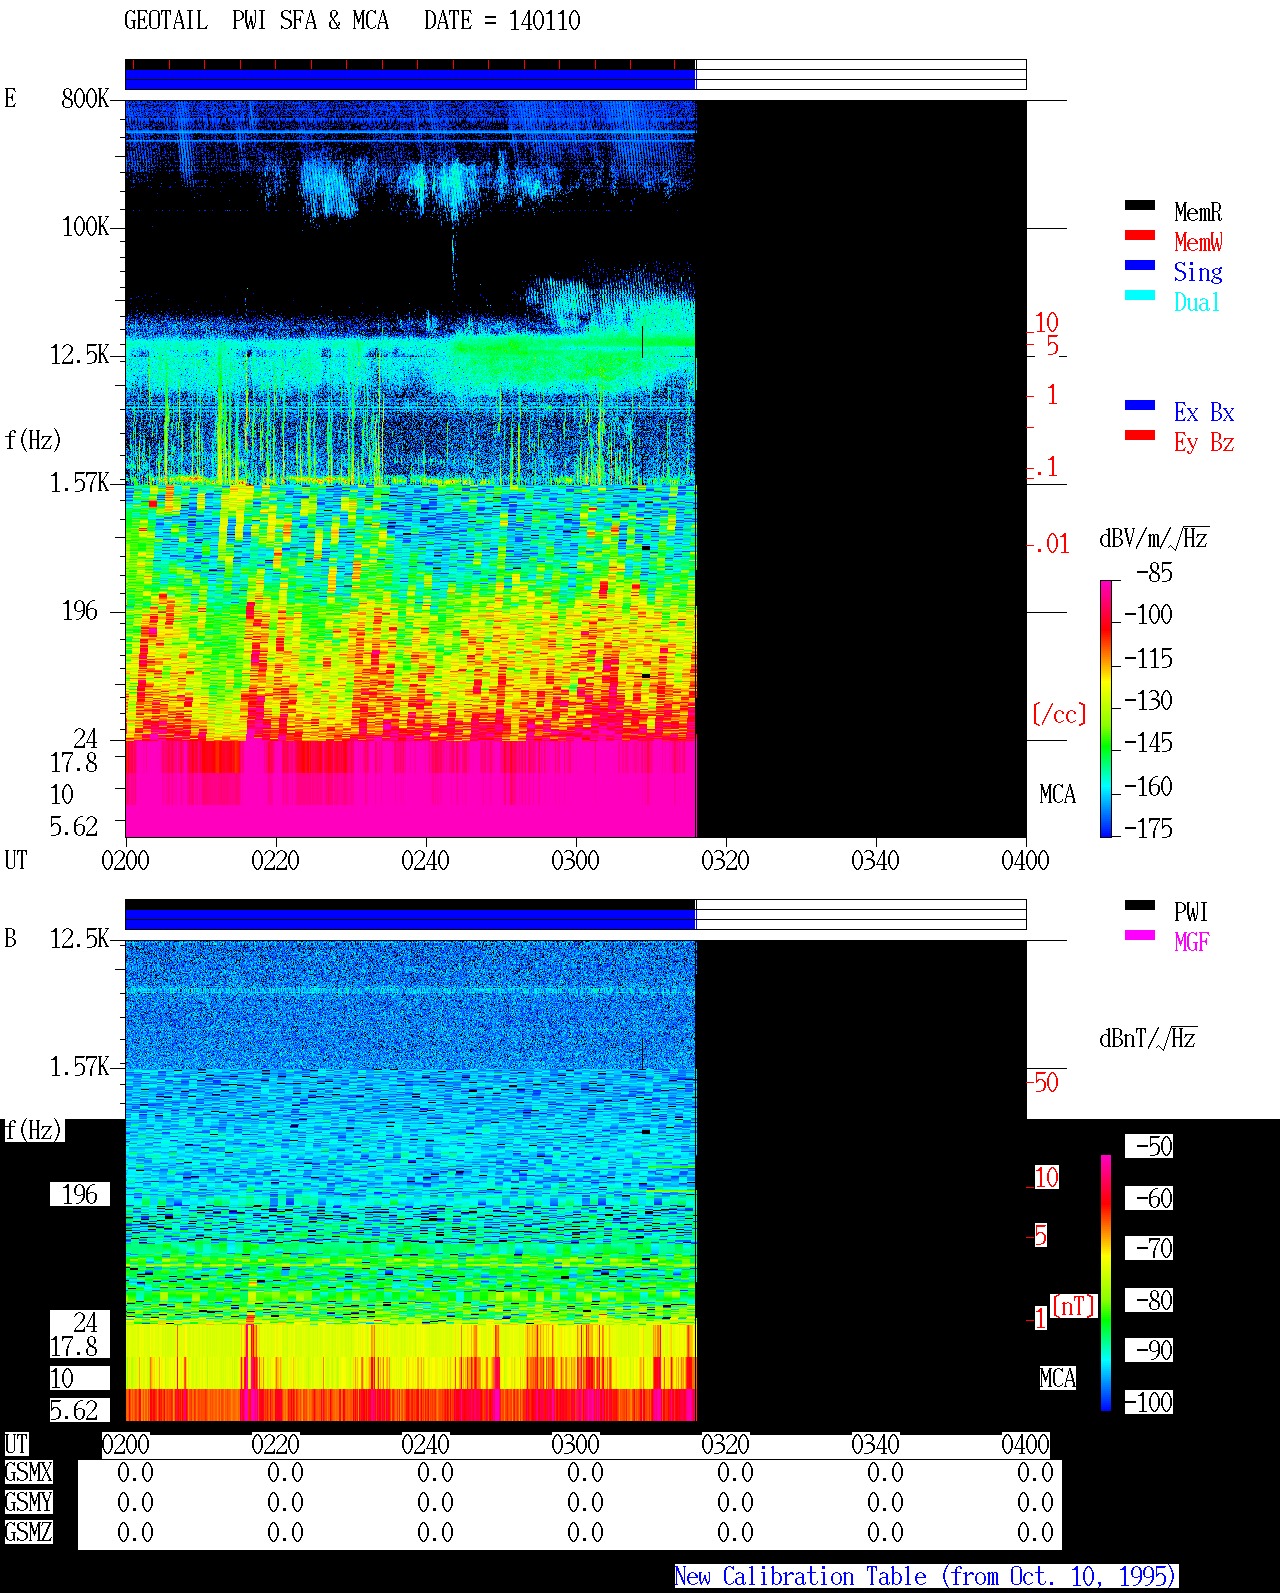Click the -80 dBnT scale value
This screenshot has width=1280, height=1593.
pyautogui.click(x=1149, y=1300)
